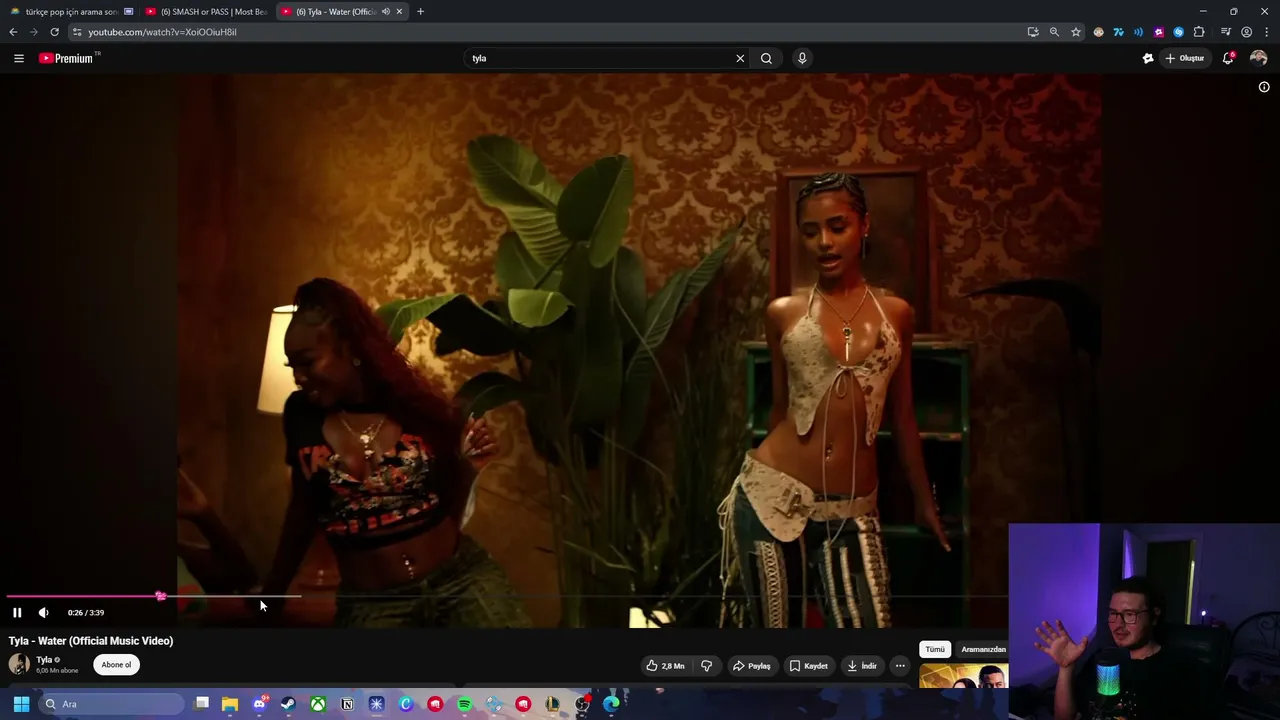Switch to the 'SMASH or PASS' tab
The image size is (1280, 720).
pos(206,12)
